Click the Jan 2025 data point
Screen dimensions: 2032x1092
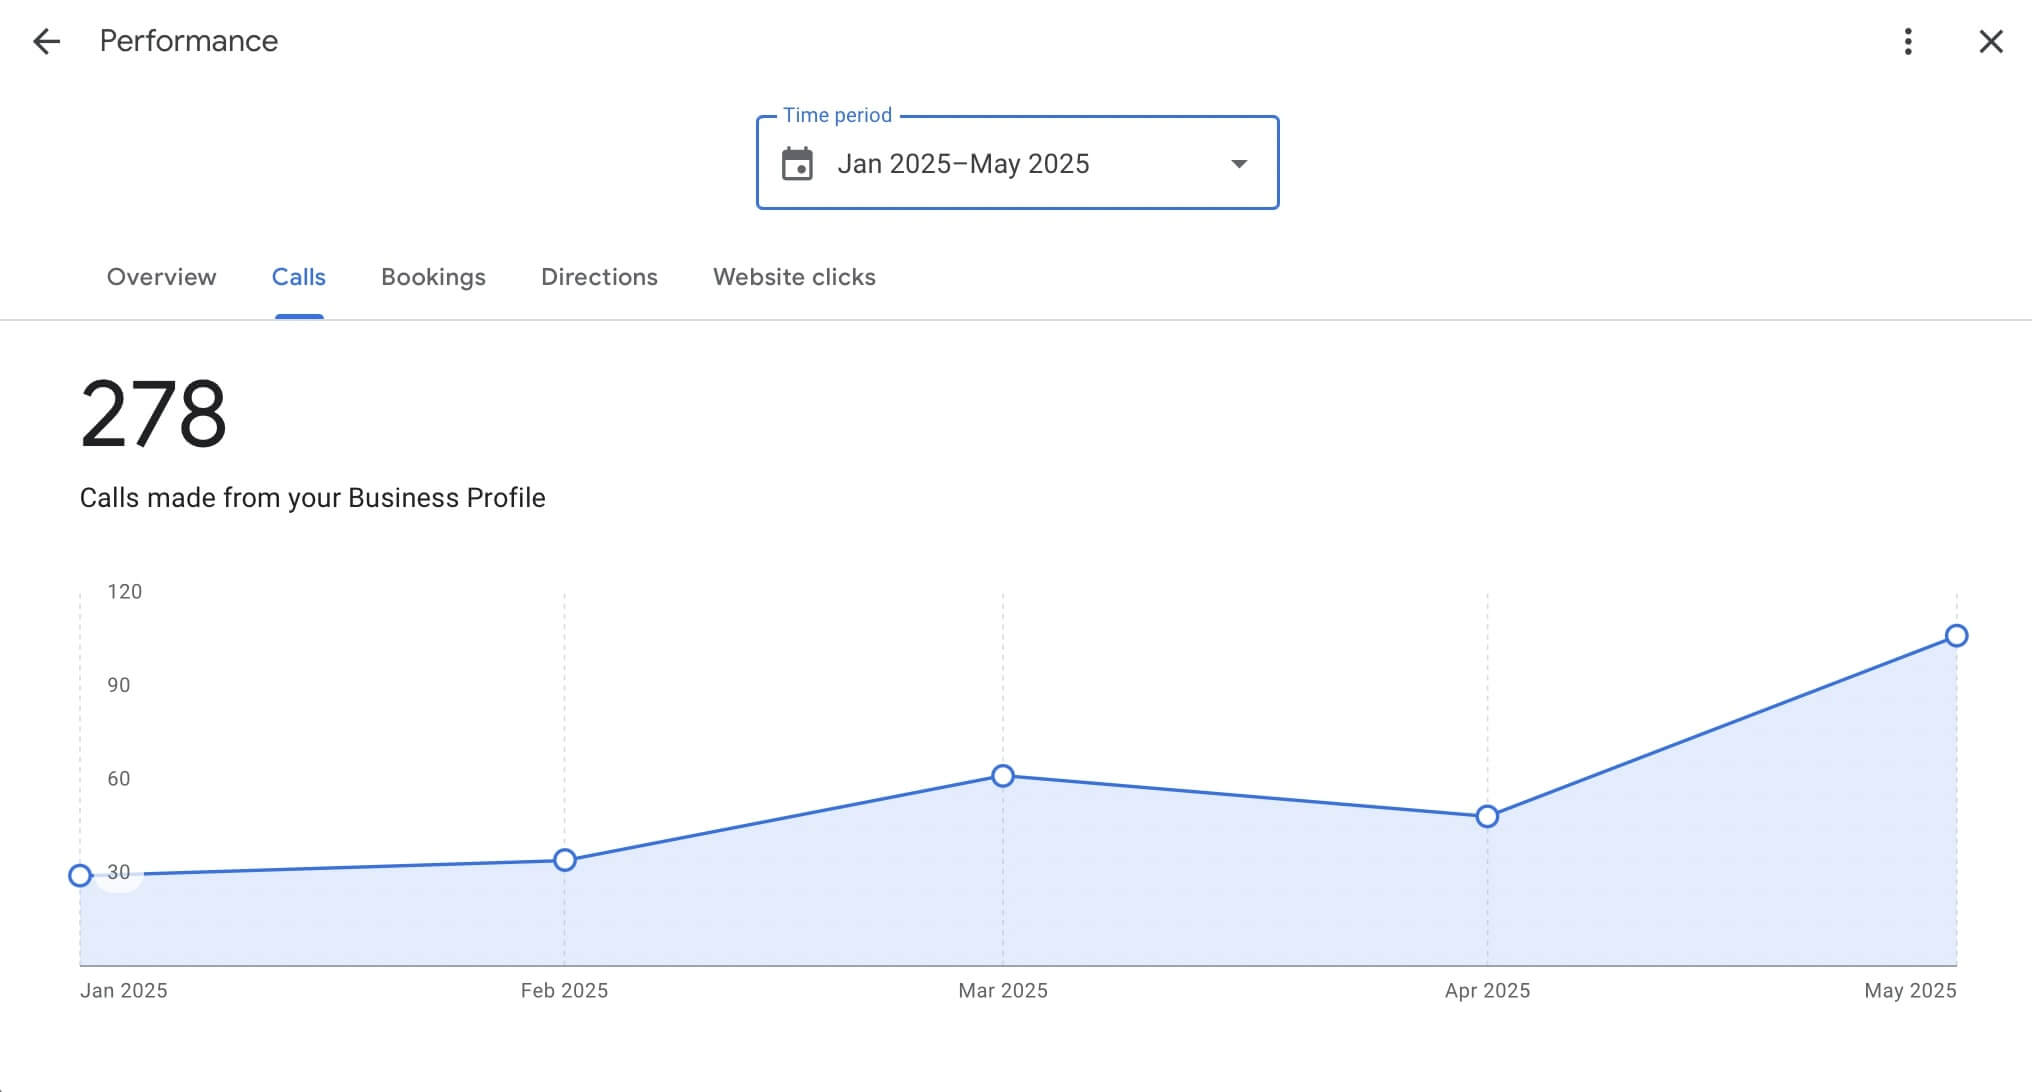[x=80, y=876]
